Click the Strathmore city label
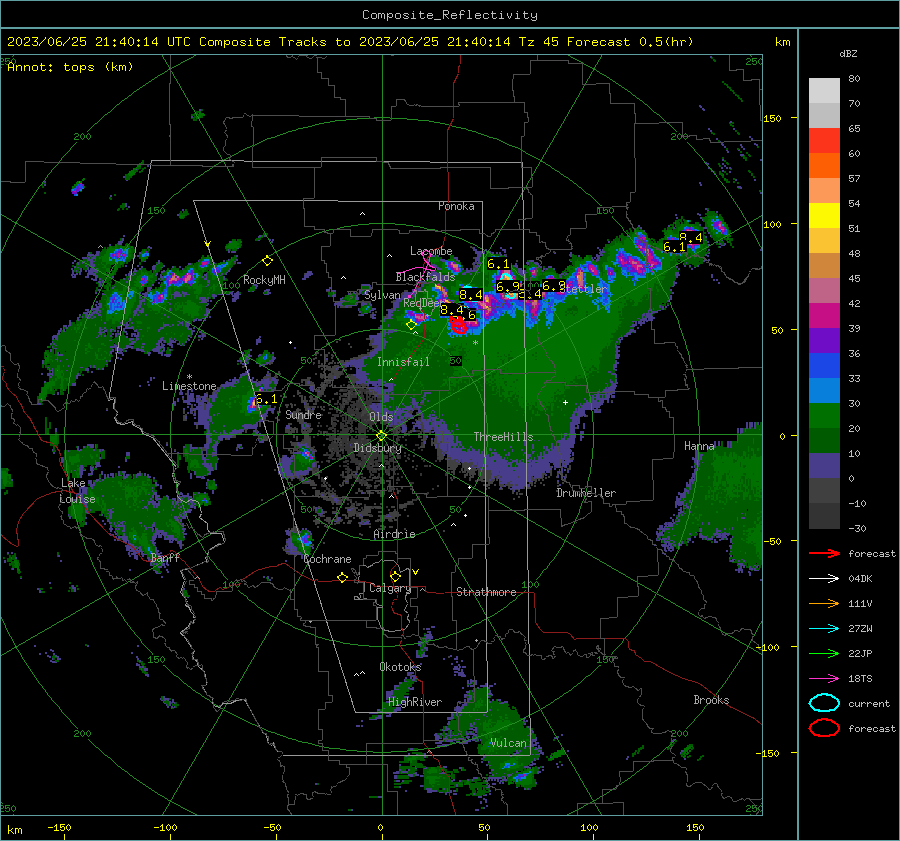 pos(486,592)
